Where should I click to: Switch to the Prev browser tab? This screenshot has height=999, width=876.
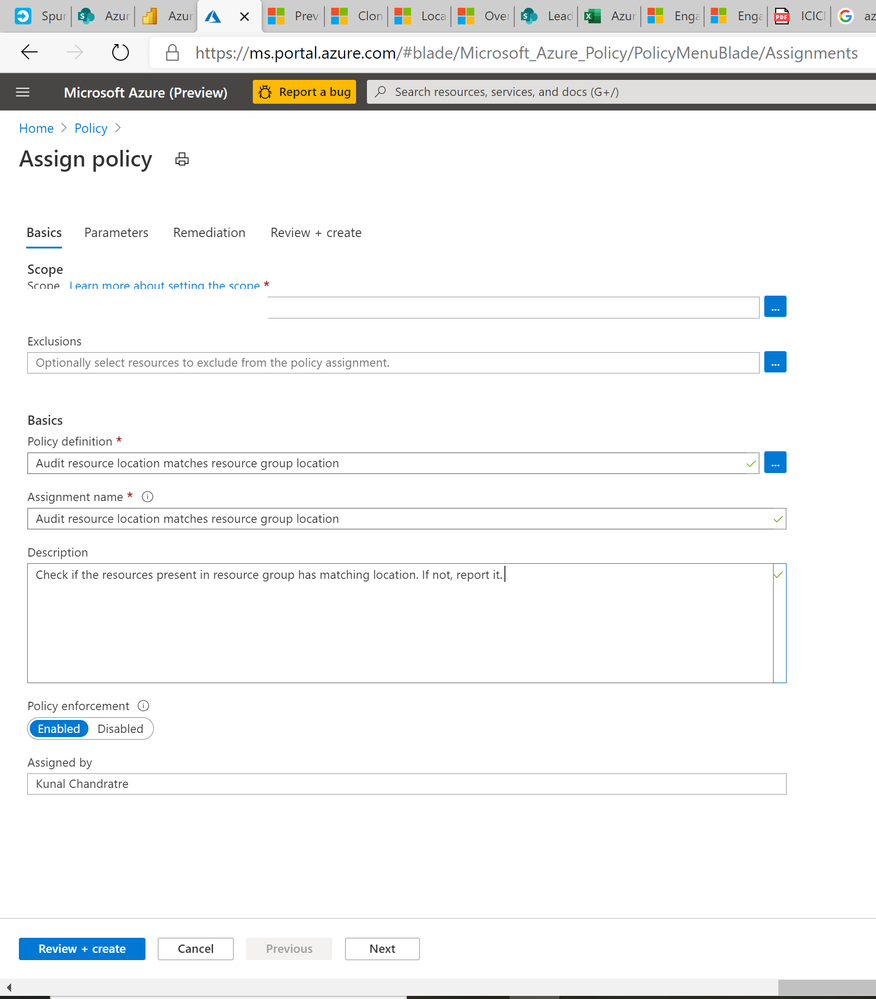click(294, 16)
